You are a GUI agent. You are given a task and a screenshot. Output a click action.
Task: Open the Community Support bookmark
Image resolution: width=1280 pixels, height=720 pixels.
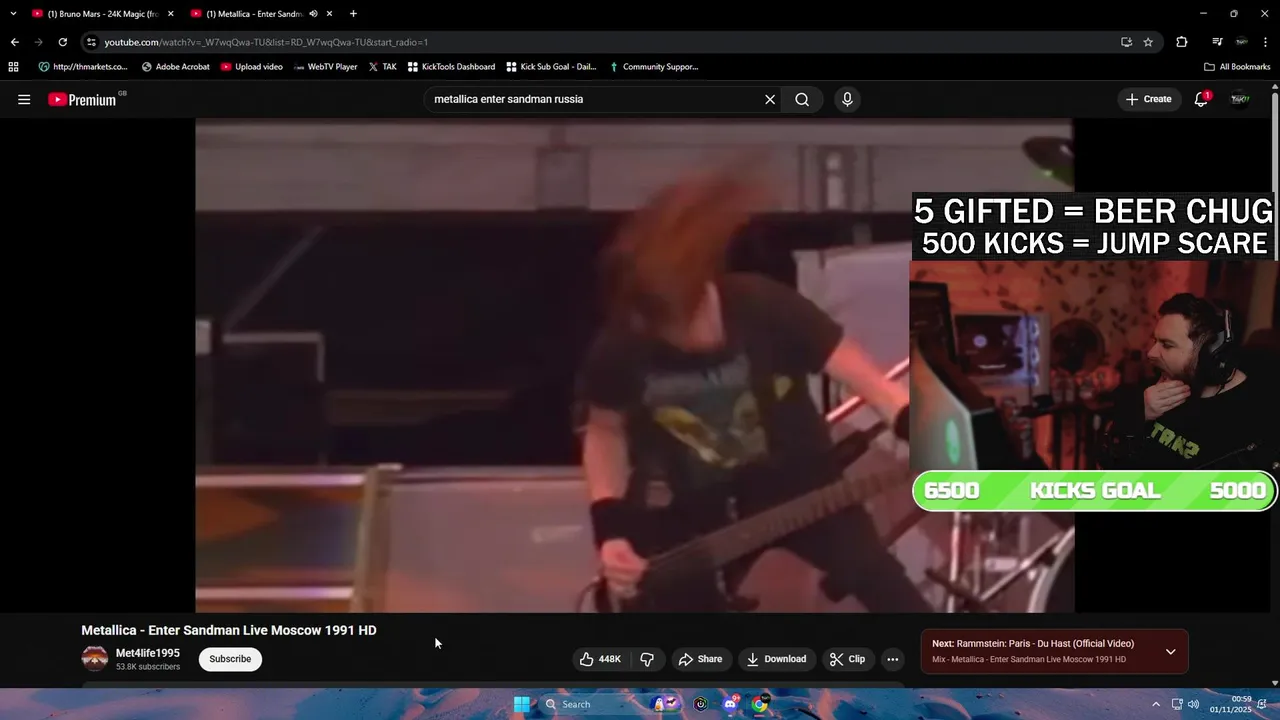point(653,67)
